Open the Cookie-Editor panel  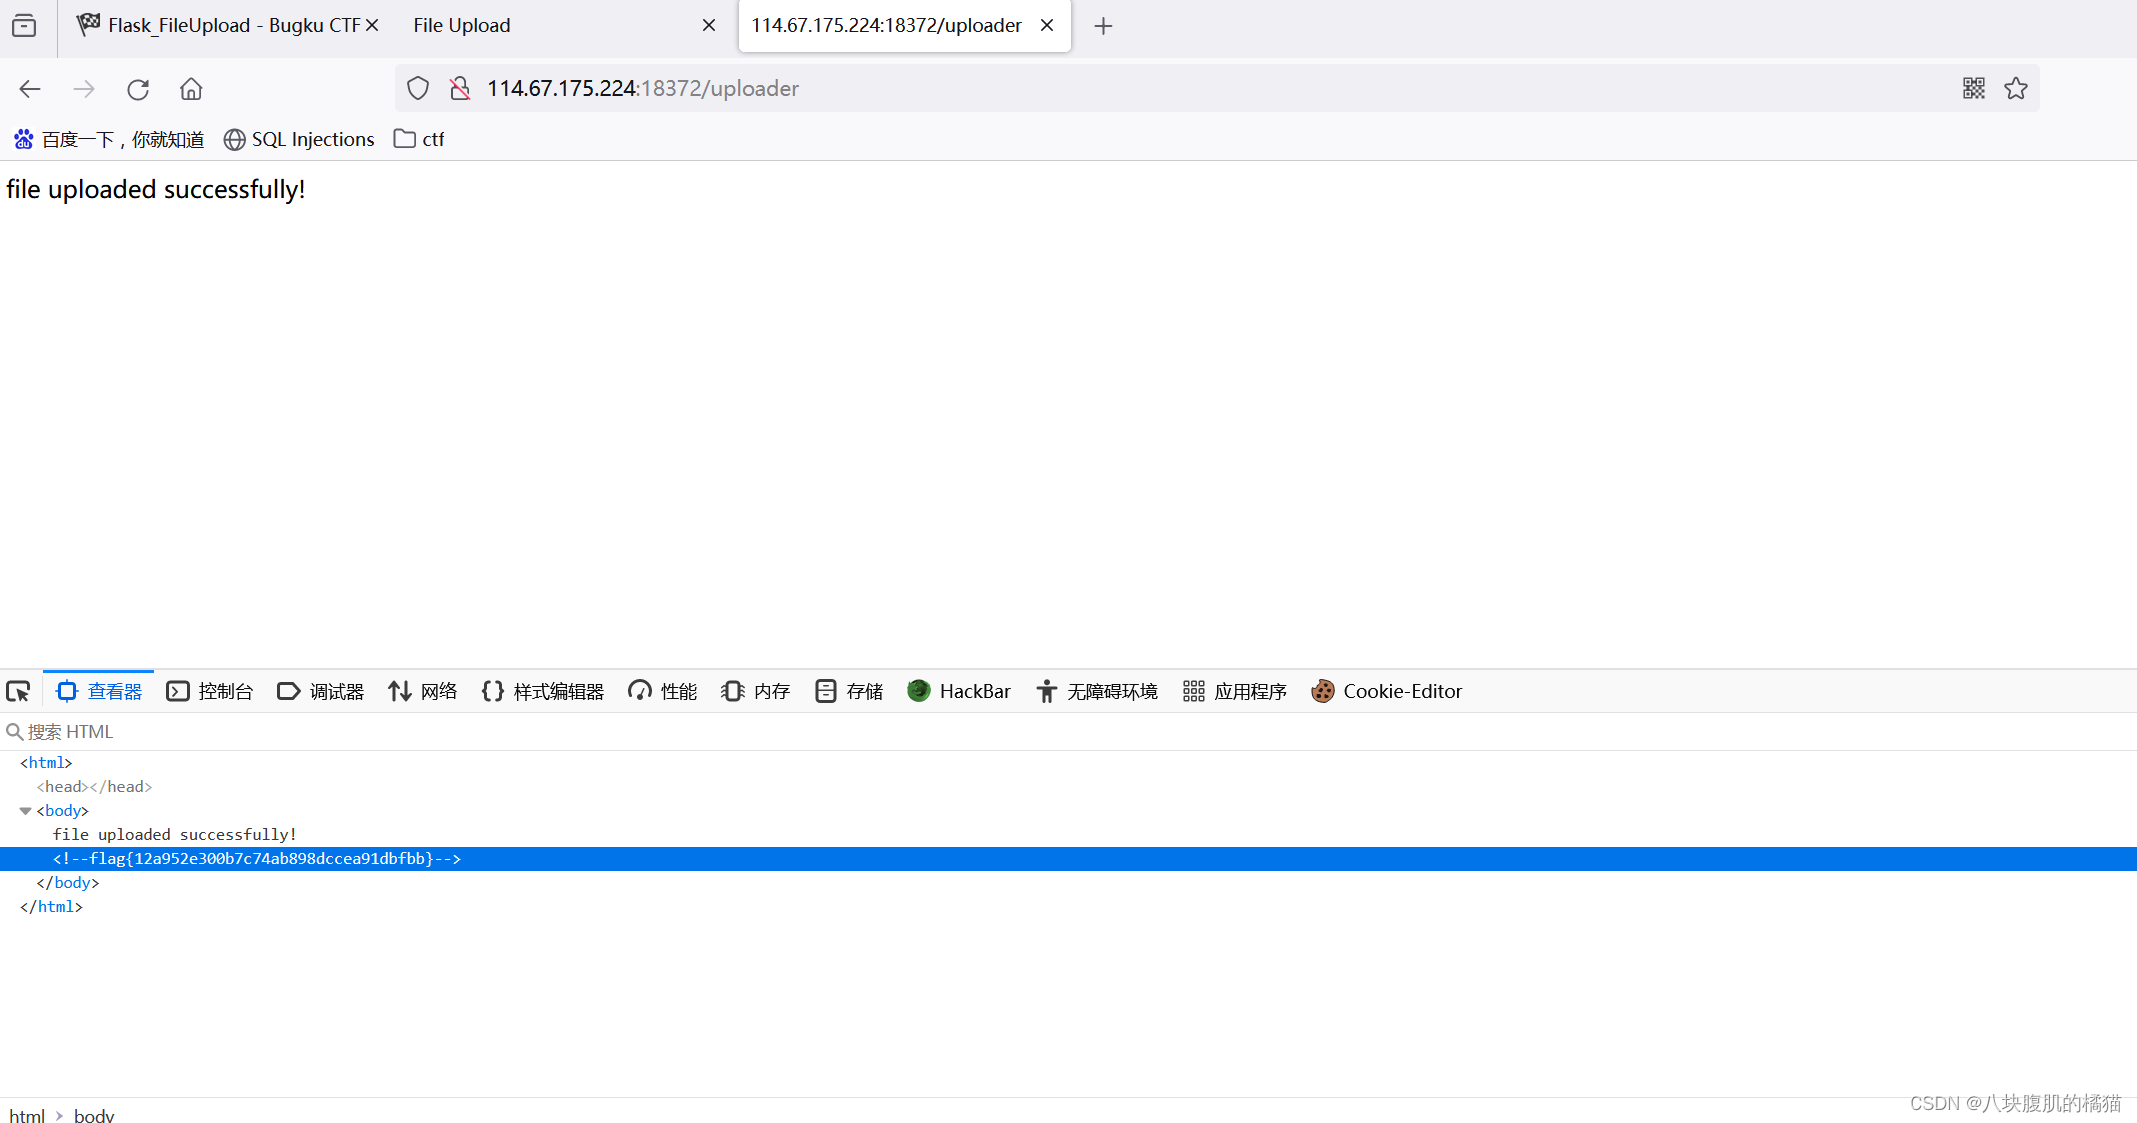pyautogui.click(x=1387, y=691)
